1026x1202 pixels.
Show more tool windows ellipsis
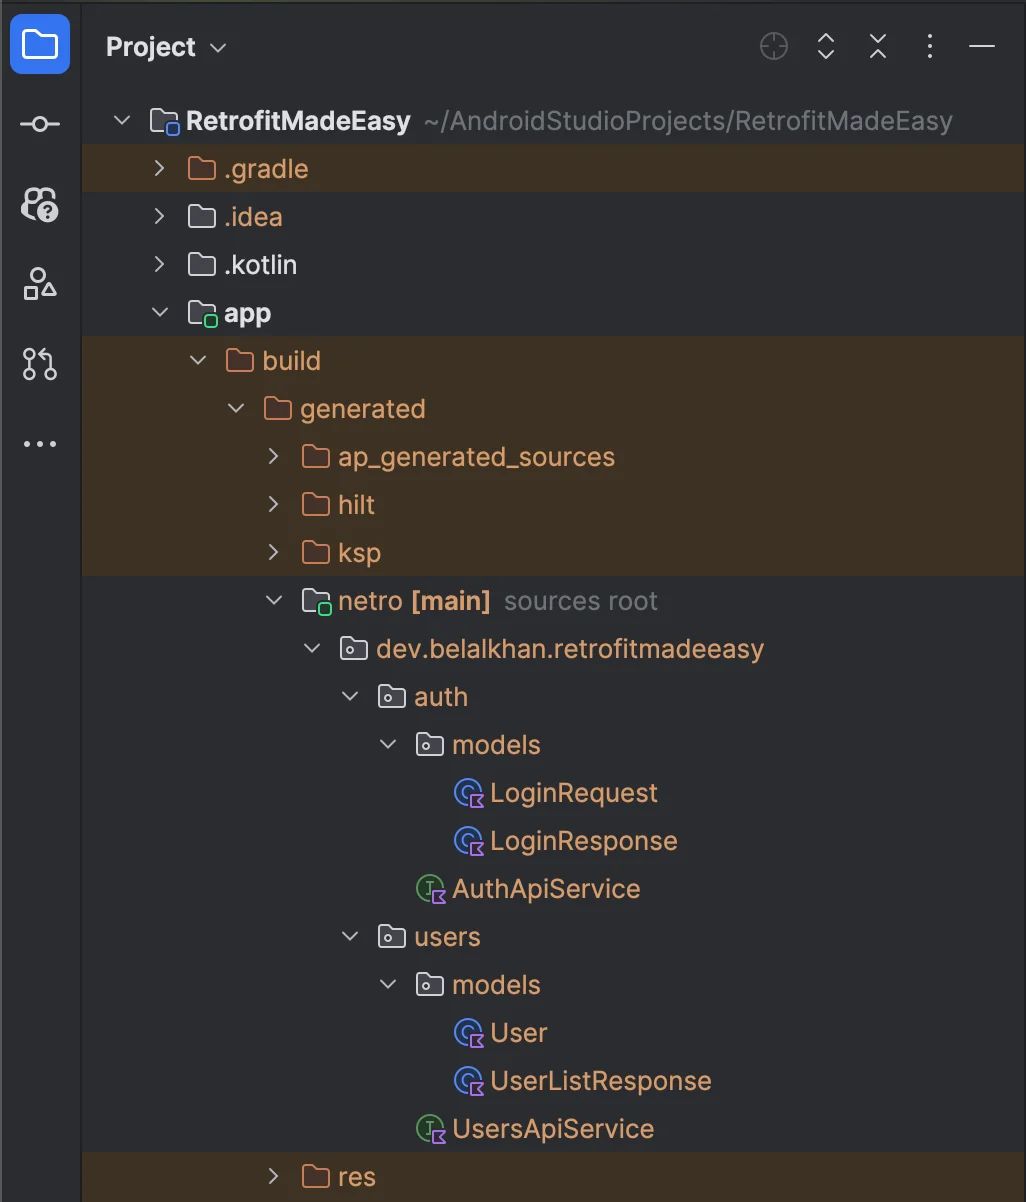point(40,444)
